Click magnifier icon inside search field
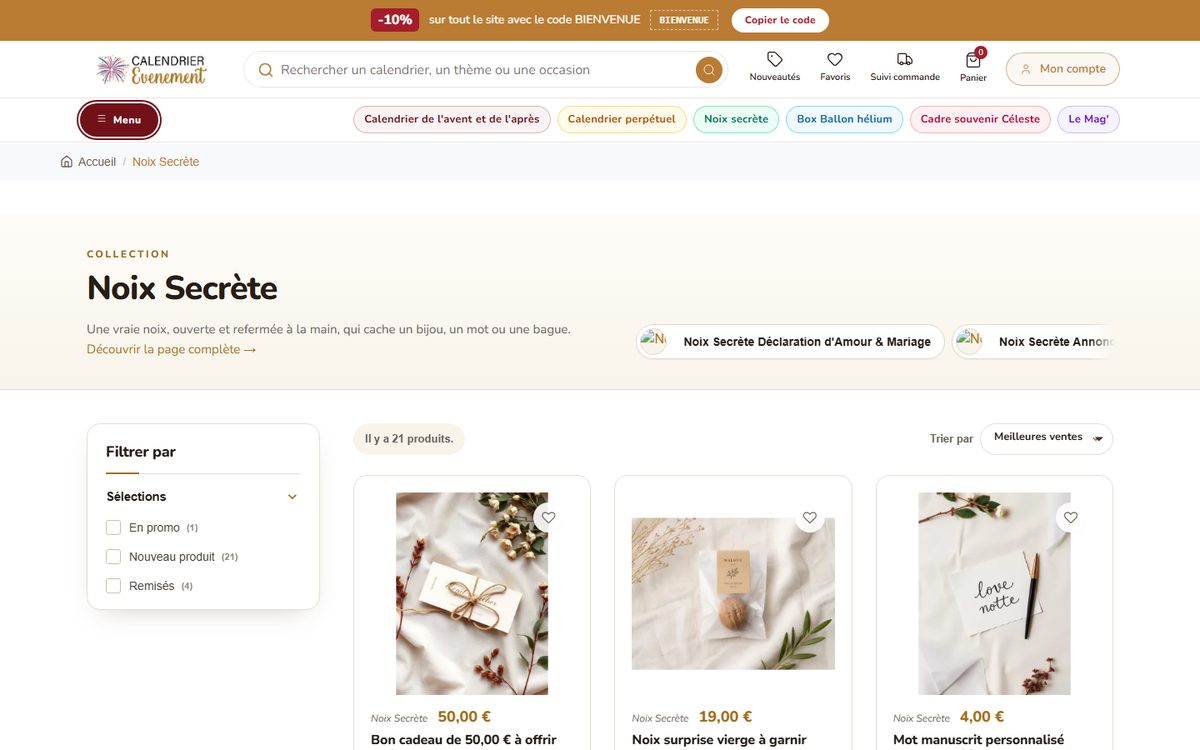This screenshot has width=1200, height=750. point(266,70)
